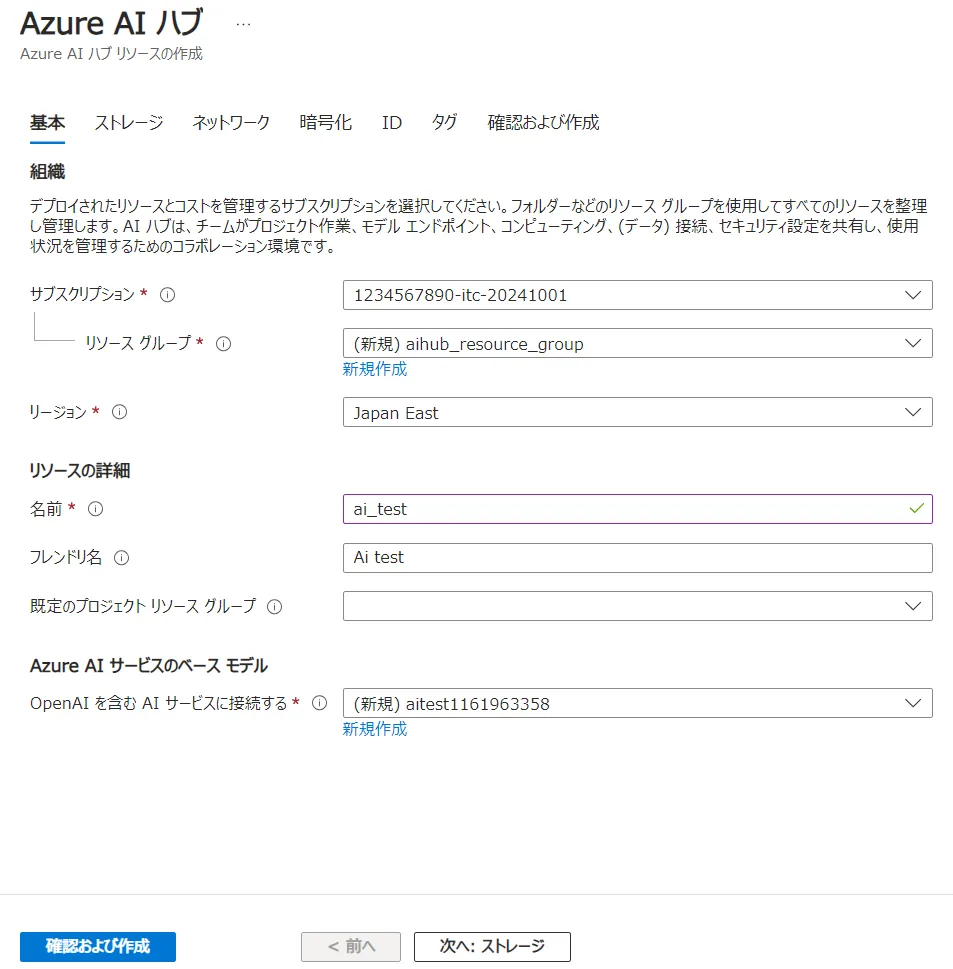Expand the AI サービス aitest1161963358 dropdown
The image size is (953, 969).
click(x=637, y=703)
